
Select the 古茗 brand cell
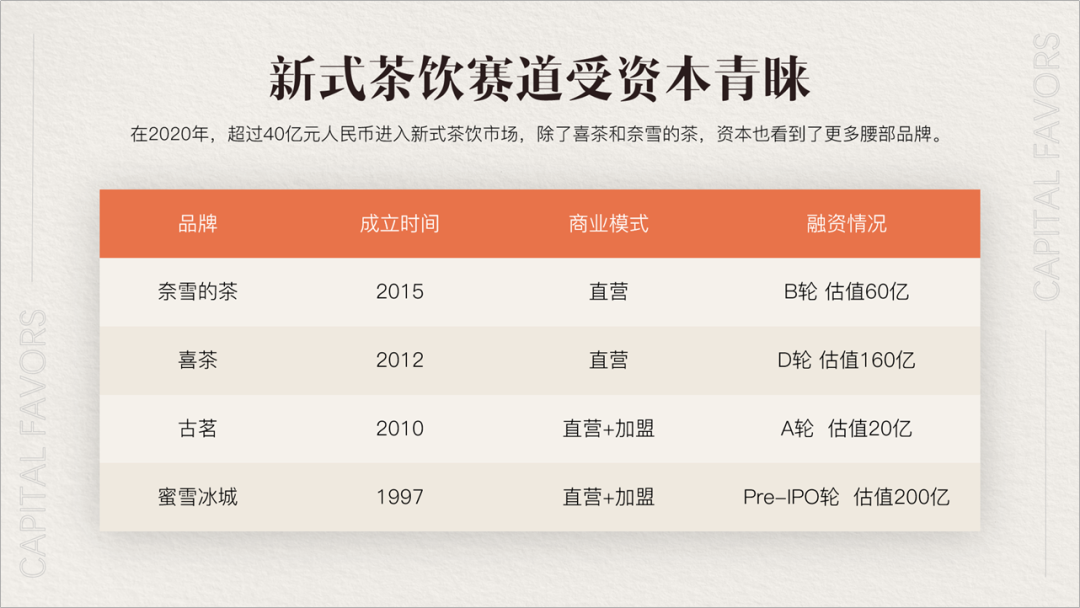(x=198, y=428)
